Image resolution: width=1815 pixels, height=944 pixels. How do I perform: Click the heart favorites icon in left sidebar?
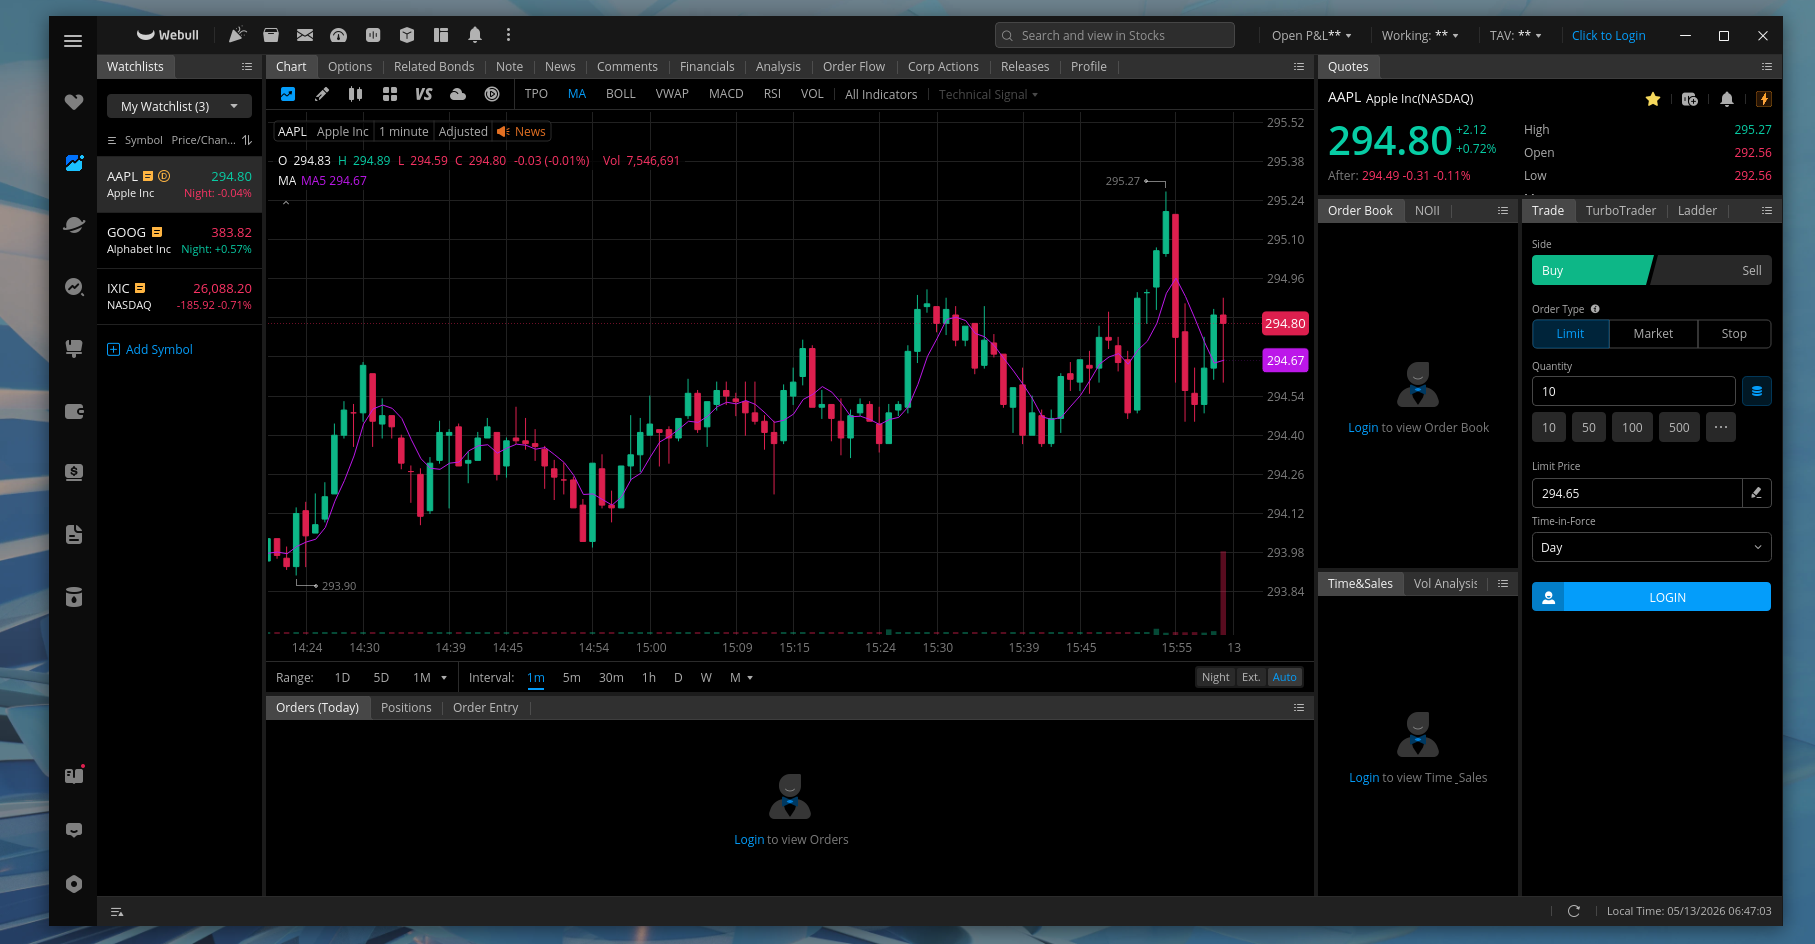[74, 102]
